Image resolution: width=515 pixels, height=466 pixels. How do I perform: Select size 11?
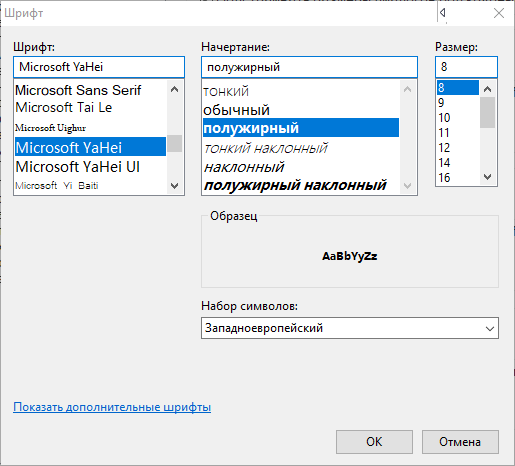point(458,133)
